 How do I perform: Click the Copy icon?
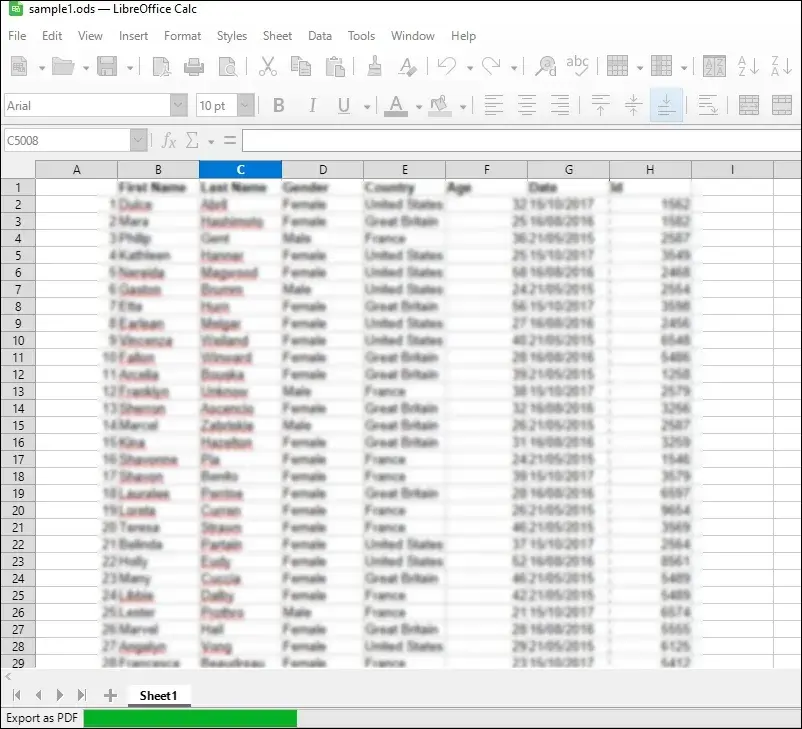(301, 67)
